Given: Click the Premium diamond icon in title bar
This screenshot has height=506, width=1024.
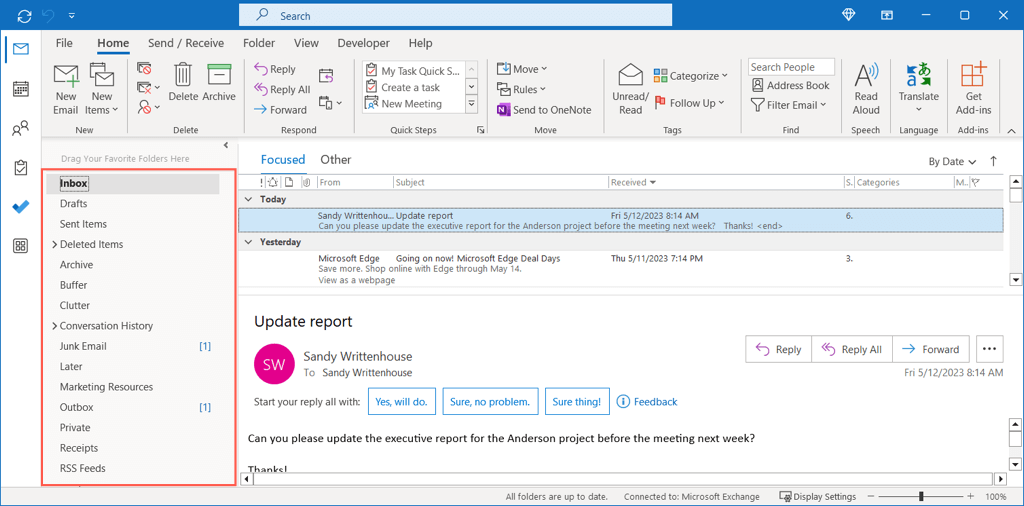Looking at the screenshot, I should [848, 15].
